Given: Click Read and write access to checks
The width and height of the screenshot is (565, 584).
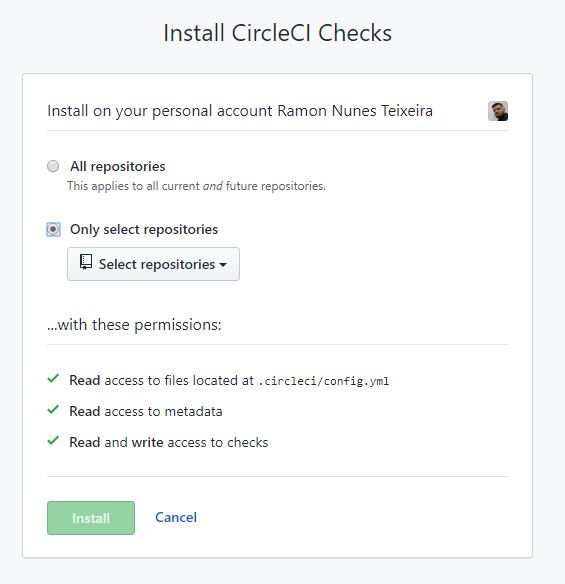Looking at the screenshot, I should pyautogui.click(x=169, y=442).
